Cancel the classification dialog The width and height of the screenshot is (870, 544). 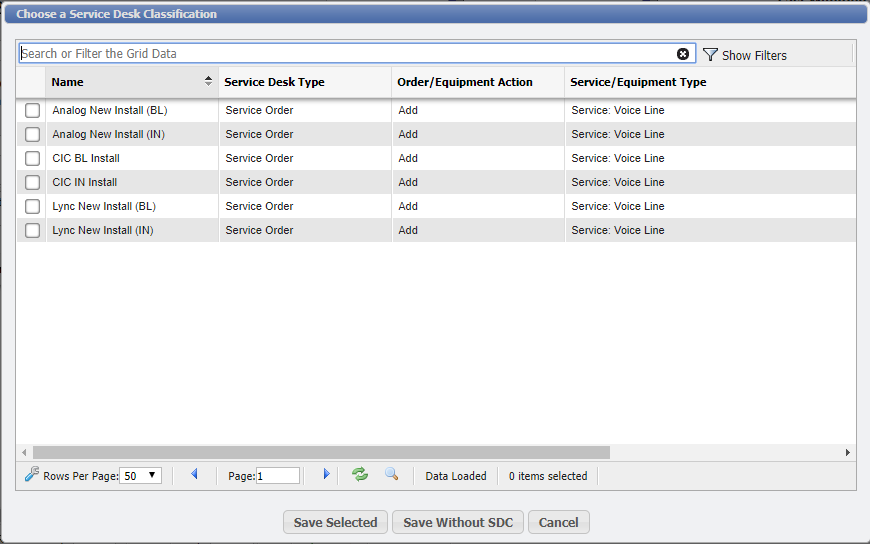[559, 522]
